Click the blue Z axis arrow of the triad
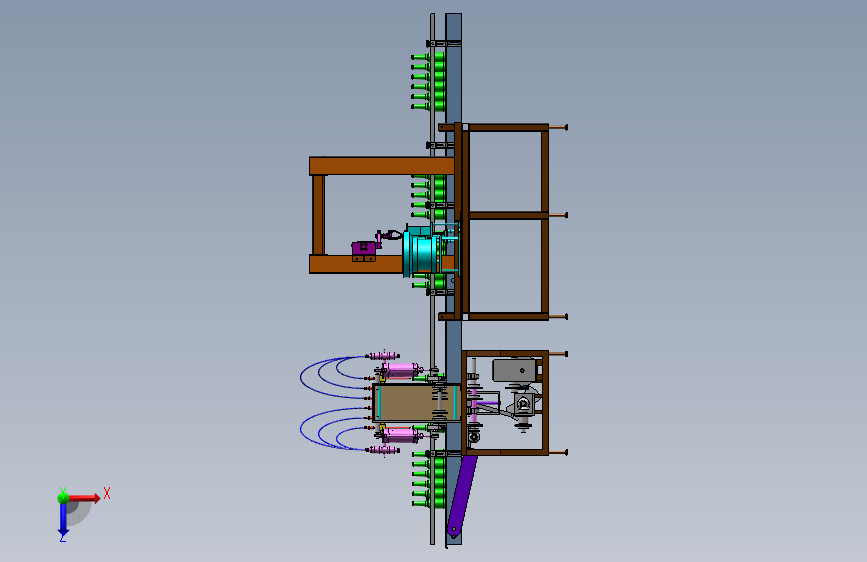The height and width of the screenshot is (562, 867). 63,519
